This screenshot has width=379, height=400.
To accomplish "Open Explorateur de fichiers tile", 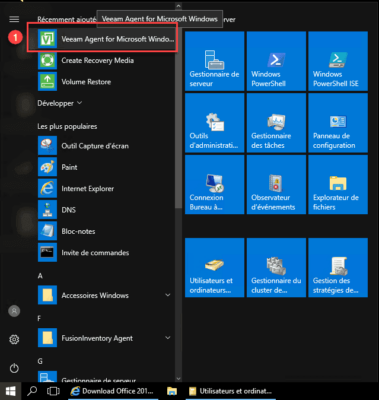I will 338,184.
